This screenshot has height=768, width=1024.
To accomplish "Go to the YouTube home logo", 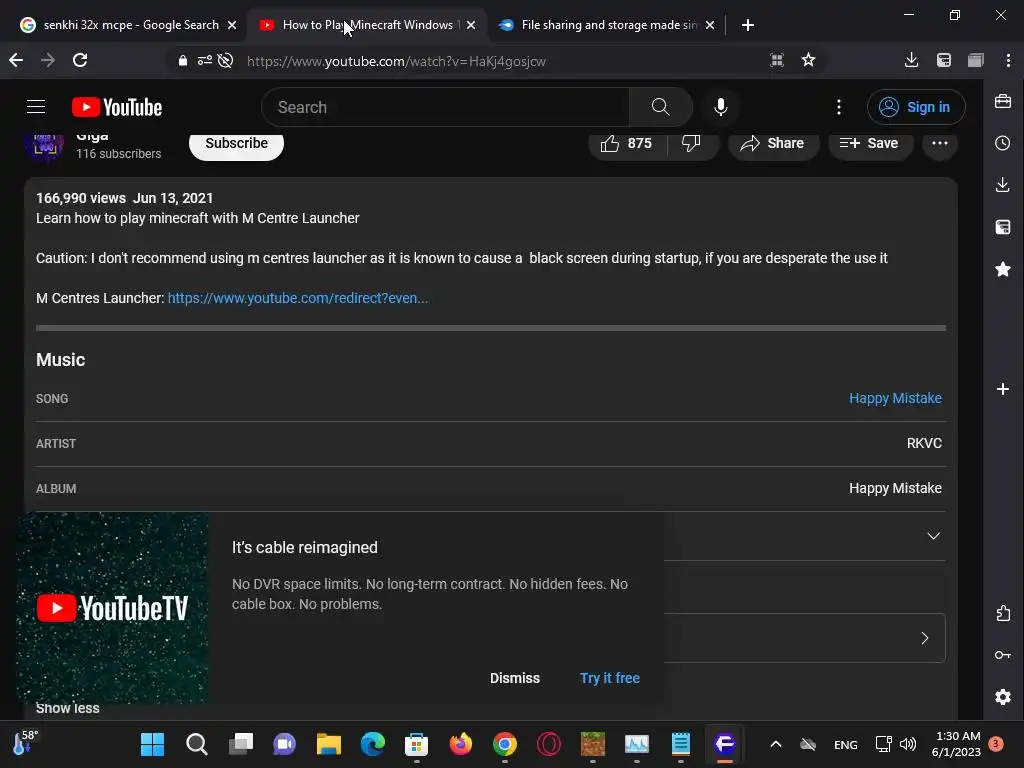I will point(117,107).
